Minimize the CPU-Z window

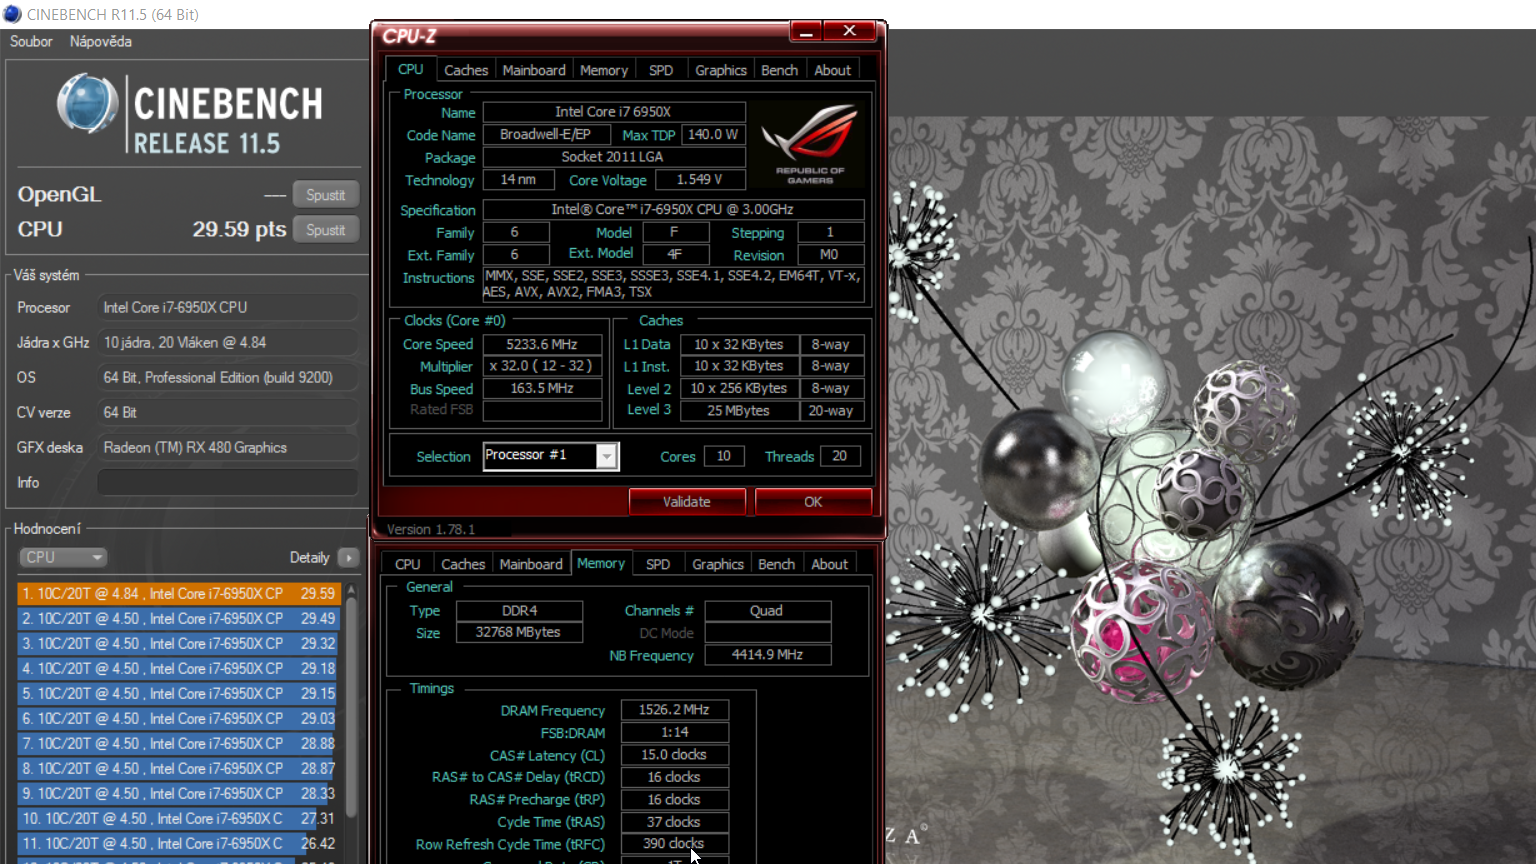(806, 31)
